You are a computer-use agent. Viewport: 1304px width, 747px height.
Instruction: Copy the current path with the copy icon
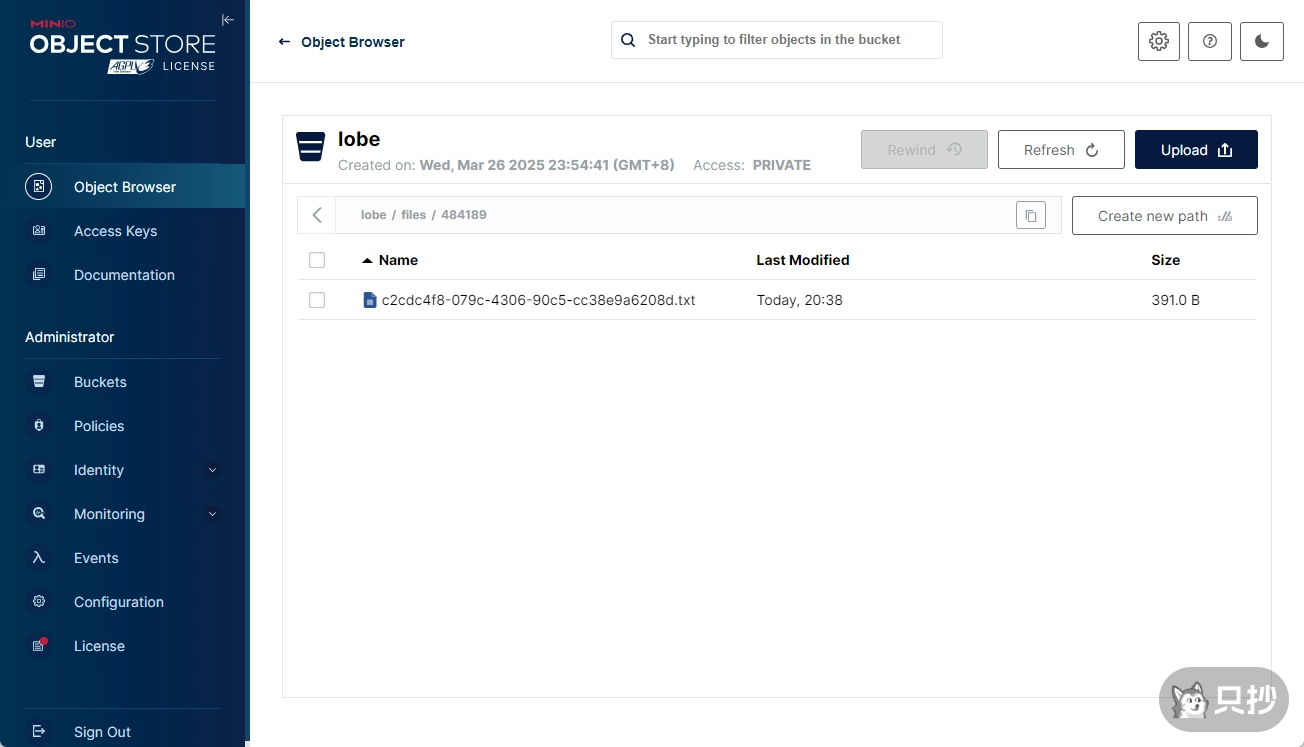click(x=1030, y=215)
